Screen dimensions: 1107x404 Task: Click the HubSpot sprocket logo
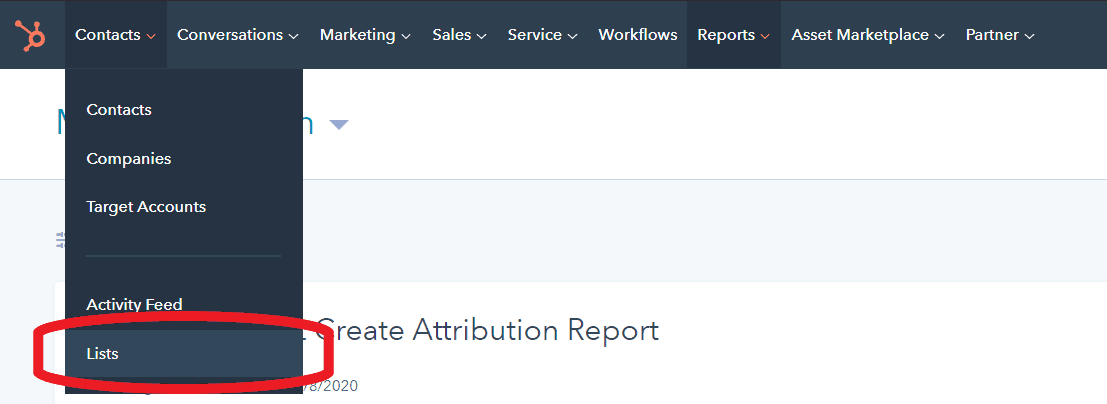tap(30, 35)
